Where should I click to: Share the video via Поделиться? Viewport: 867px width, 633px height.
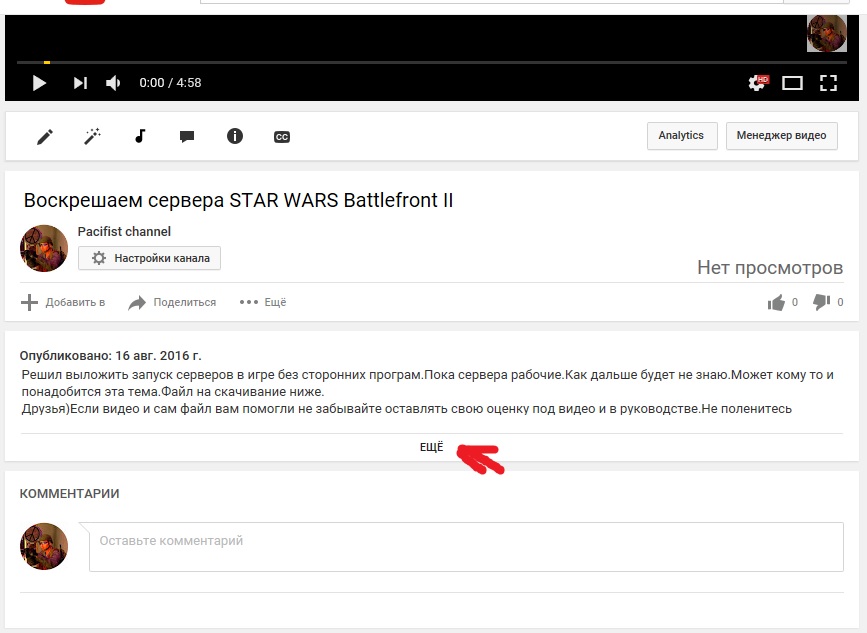point(172,302)
